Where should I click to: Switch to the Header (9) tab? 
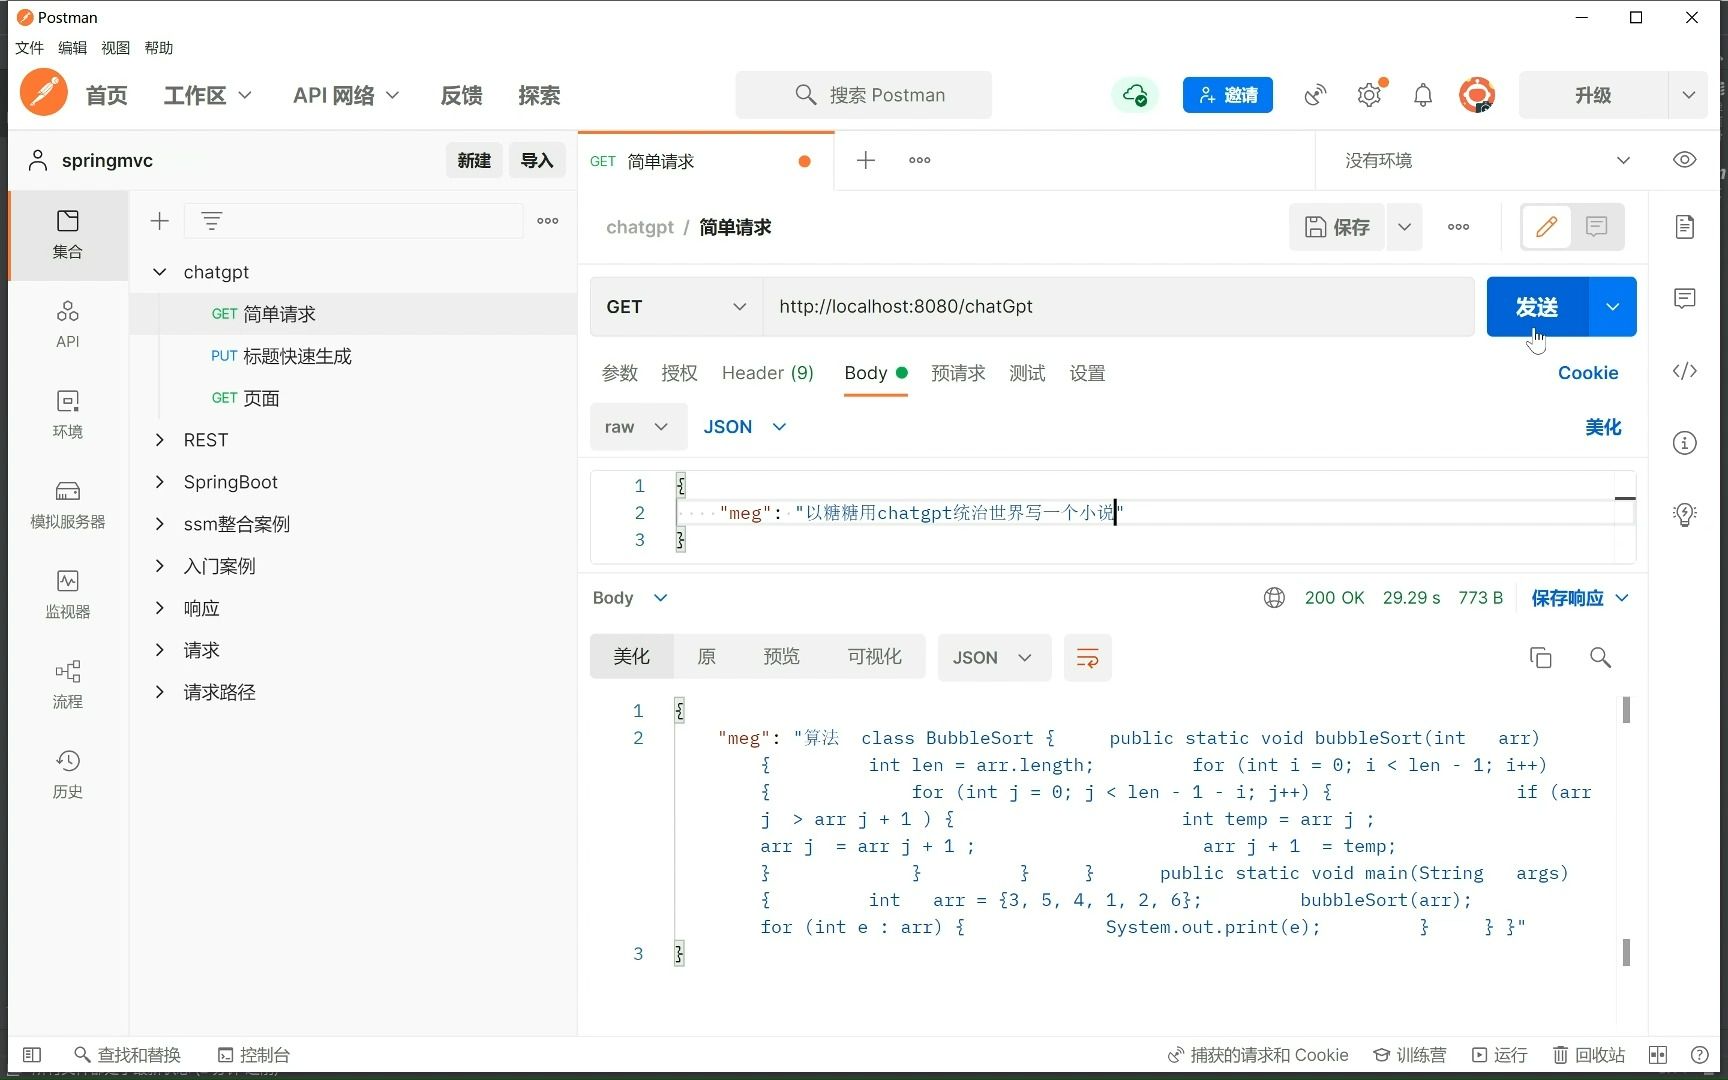coord(768,373)
